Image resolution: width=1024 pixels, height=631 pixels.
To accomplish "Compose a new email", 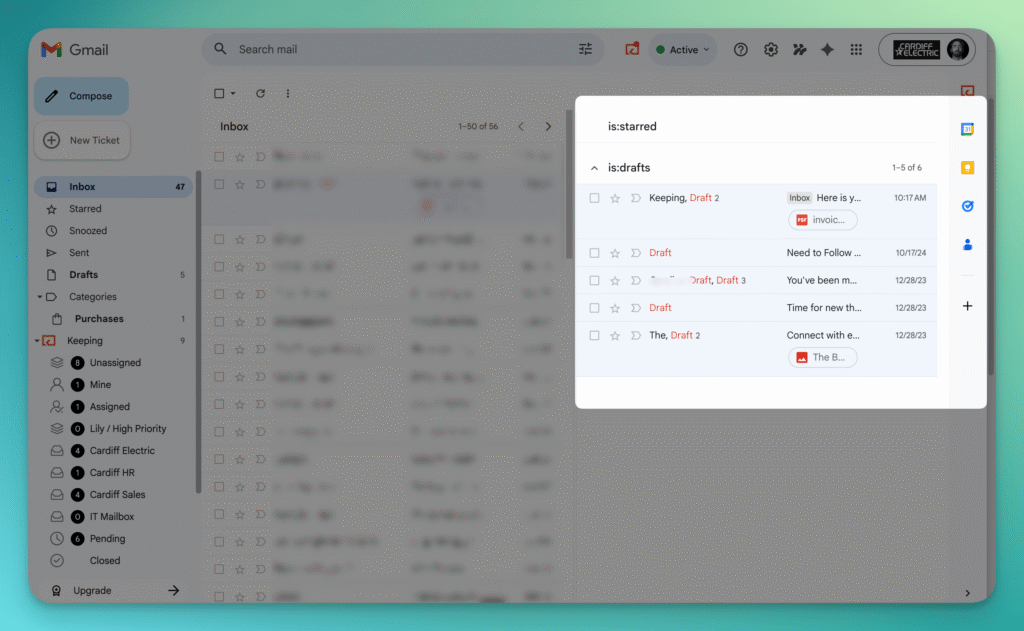I will [81, 96].
